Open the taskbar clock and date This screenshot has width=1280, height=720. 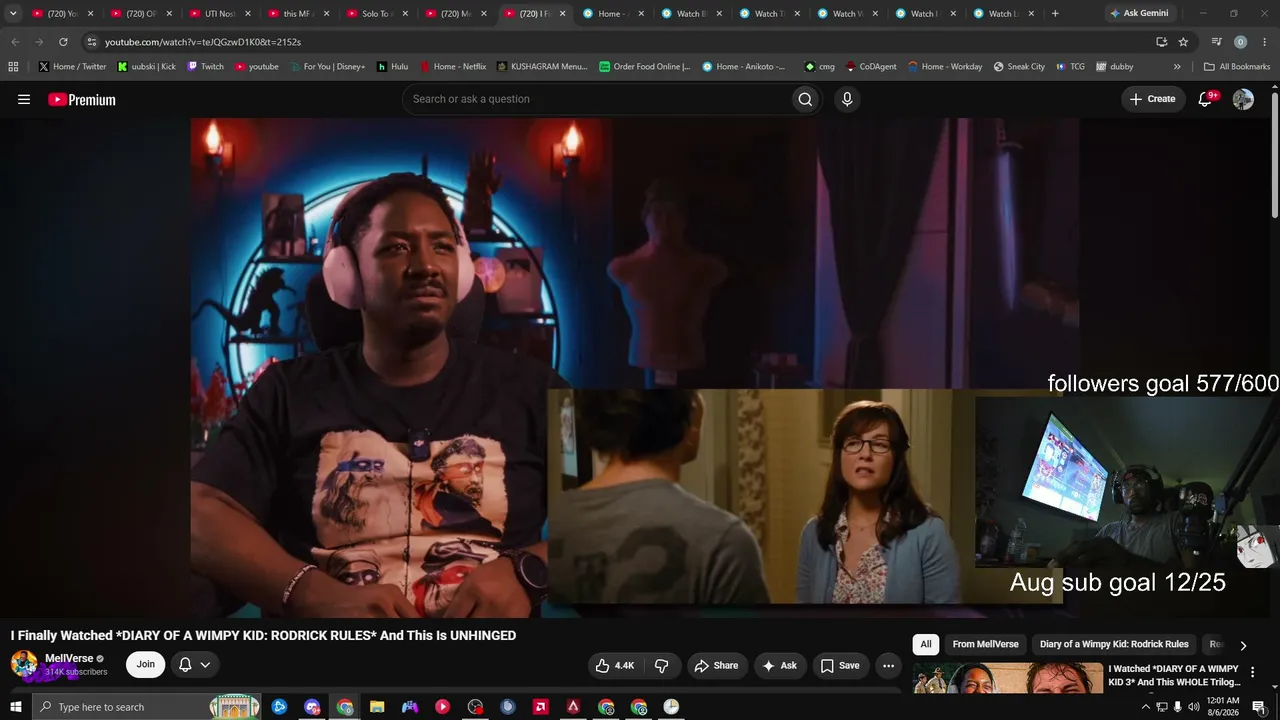pyautogui.click(x=1223, y=707)
